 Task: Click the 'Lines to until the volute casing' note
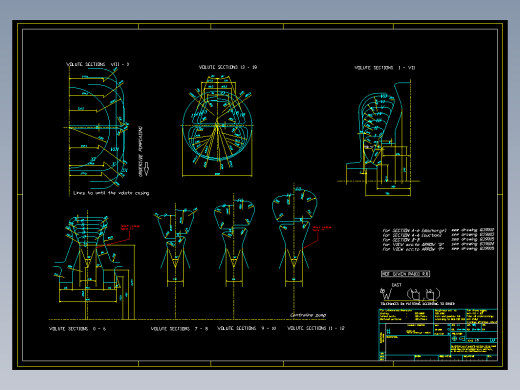coord(111,193)
